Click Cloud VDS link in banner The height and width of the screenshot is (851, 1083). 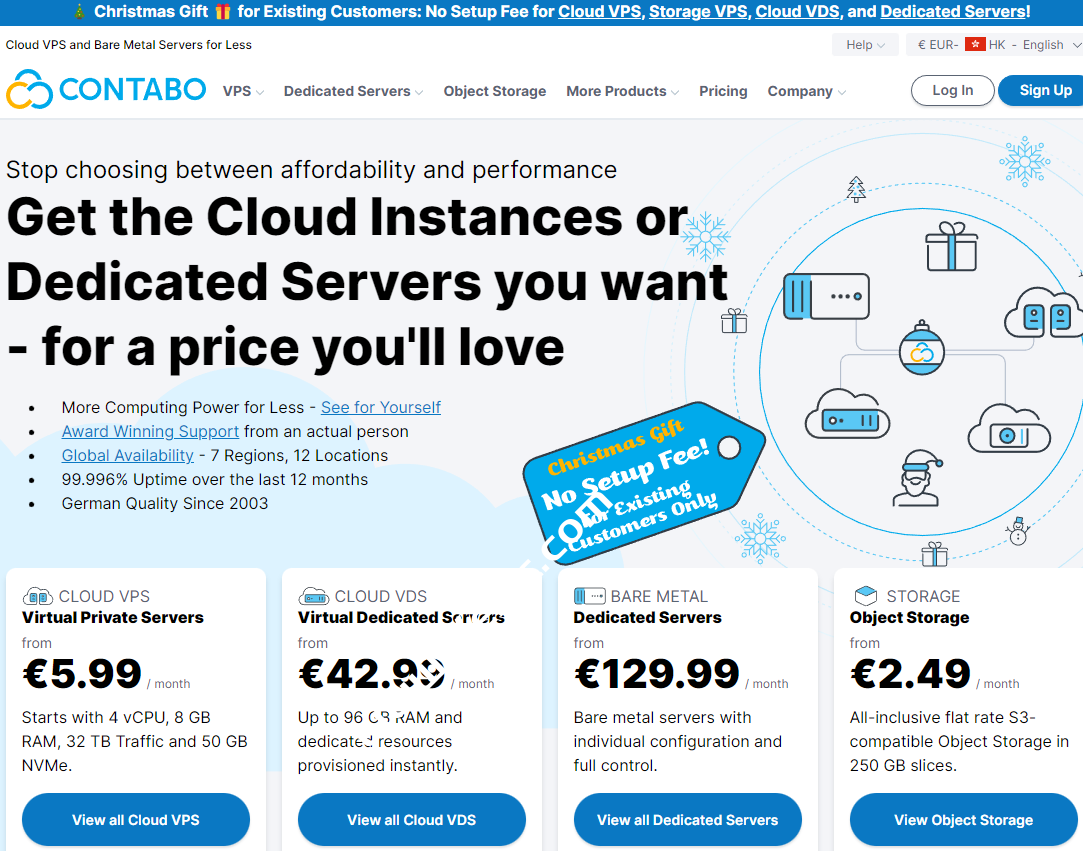[798, 12]
